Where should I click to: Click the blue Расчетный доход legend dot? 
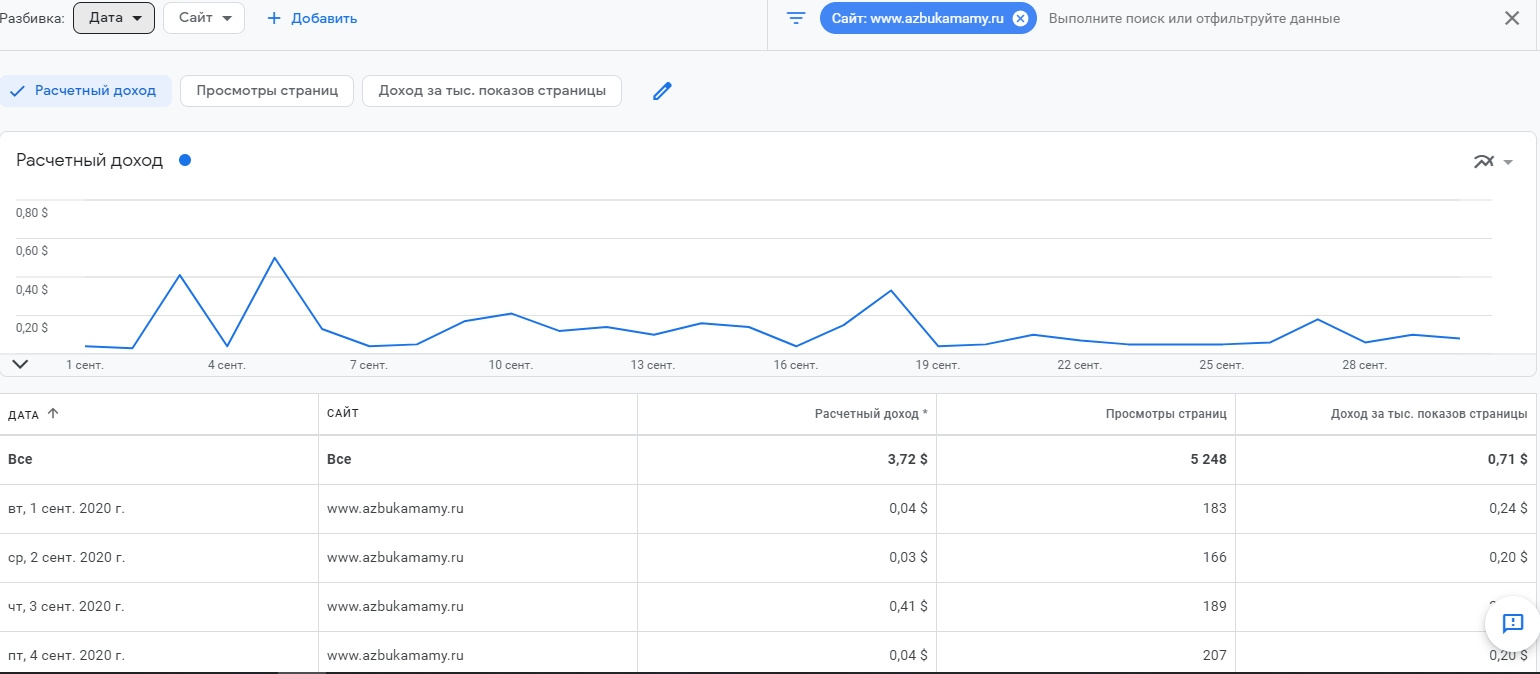coord(185,160)
